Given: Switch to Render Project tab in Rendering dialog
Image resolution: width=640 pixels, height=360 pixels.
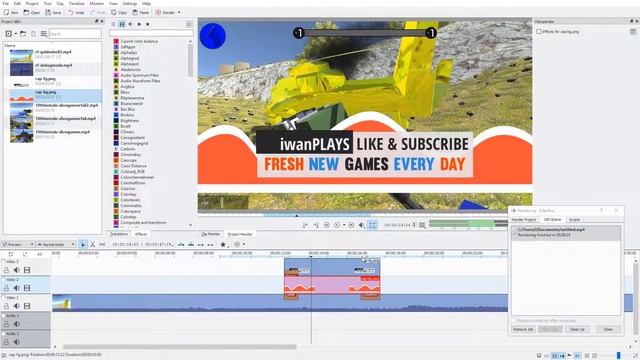Looking at the screenshot, I should (524, 220).
